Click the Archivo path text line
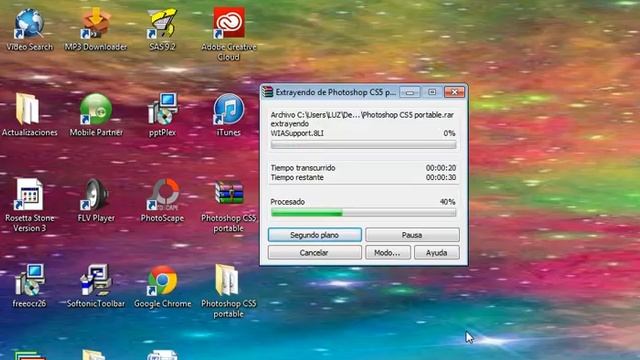Viewport: 640px width, 360px height. [x=362, y=115]
